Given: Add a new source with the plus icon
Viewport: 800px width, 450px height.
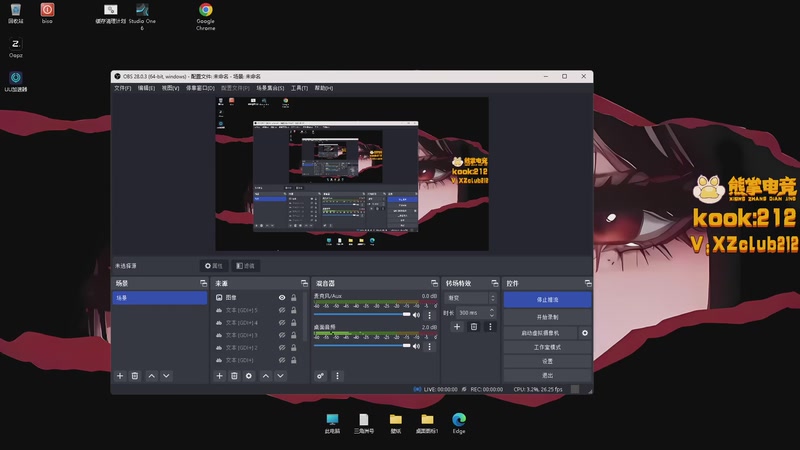Looking at the screenshot, I should 219,376.
